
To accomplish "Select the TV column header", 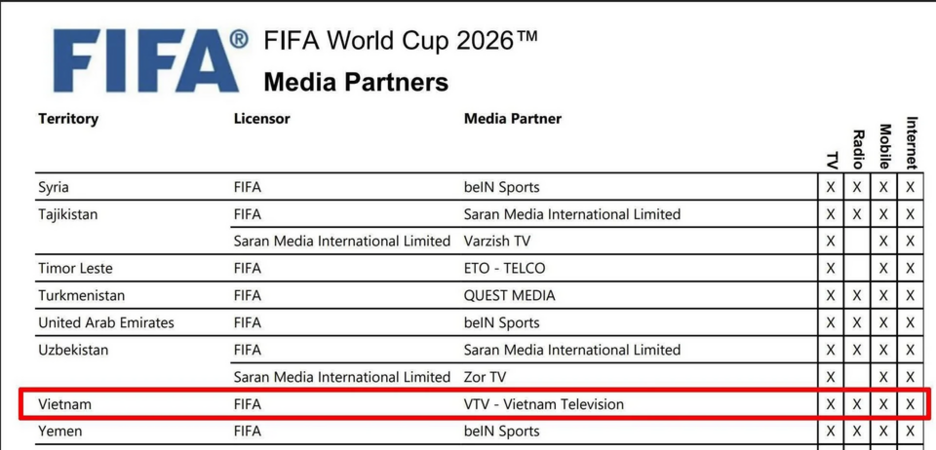I will pyautogui.click(x=831, y=159).
